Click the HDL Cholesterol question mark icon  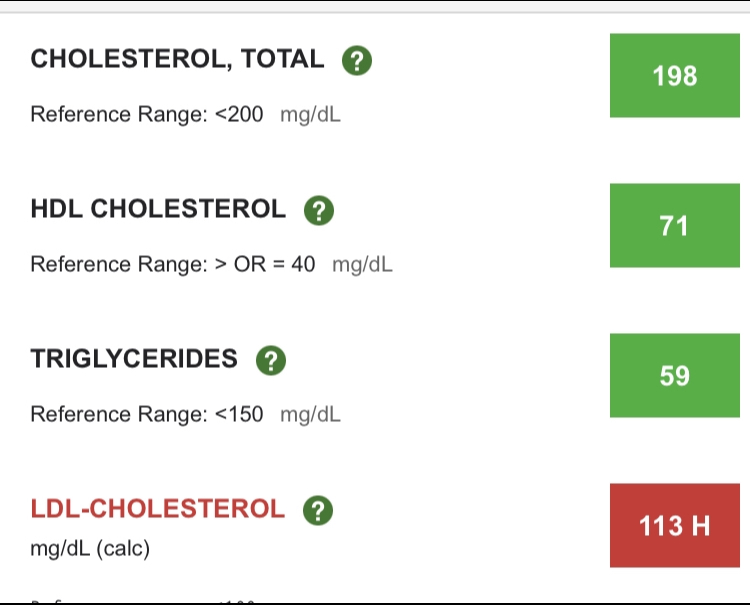(319, 210)
